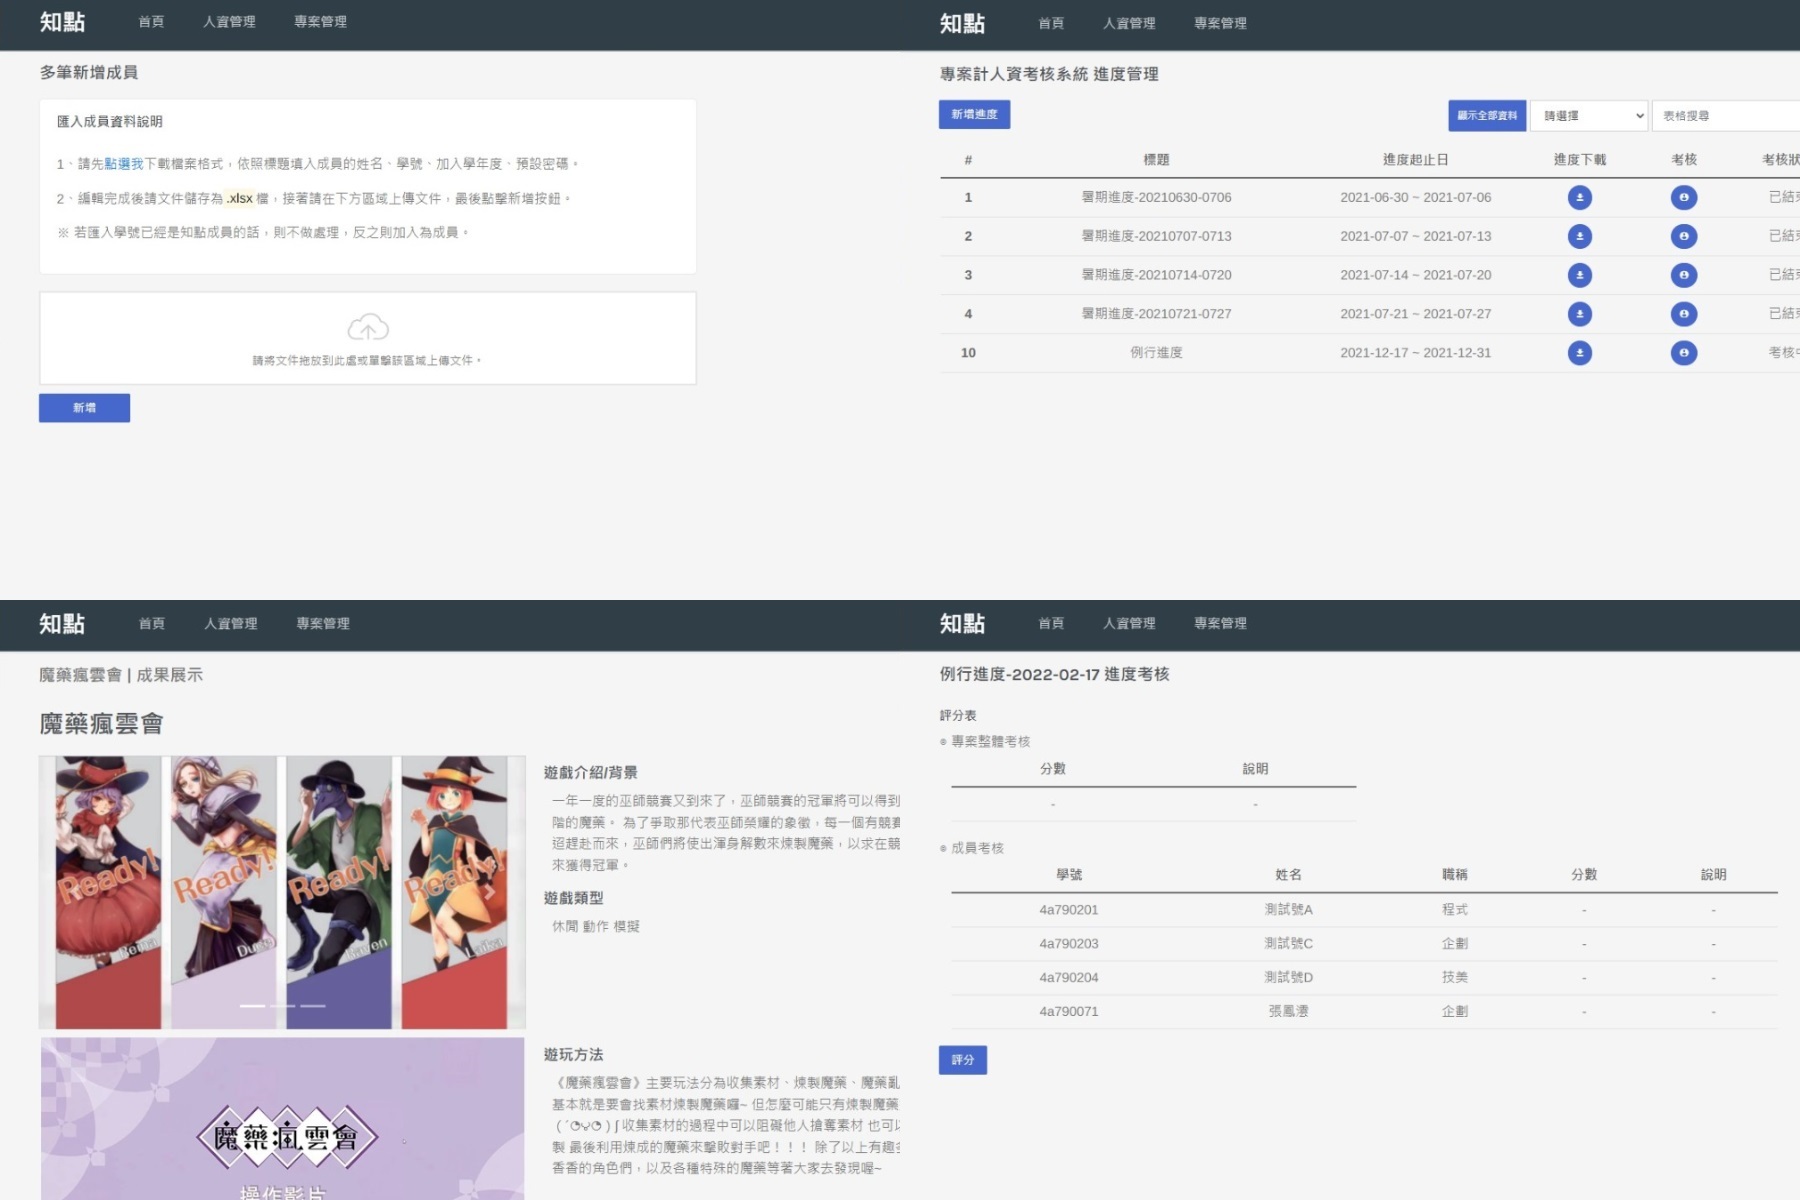Click the 新增 button to add members
Screen dimensions: 1800x1200
84,407
